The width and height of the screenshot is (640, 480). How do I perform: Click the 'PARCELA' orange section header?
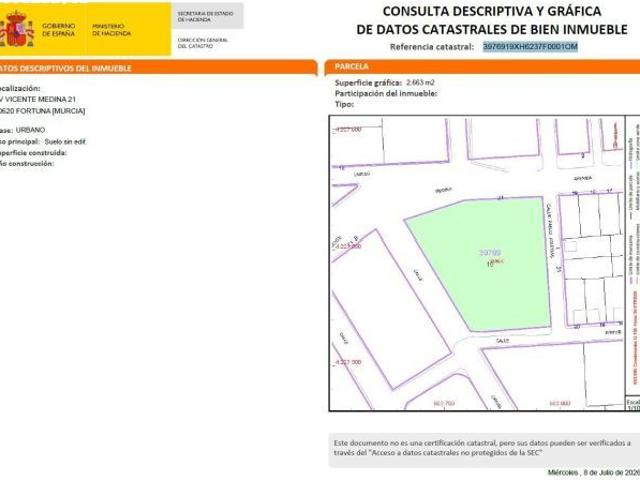tap(482, 67)
